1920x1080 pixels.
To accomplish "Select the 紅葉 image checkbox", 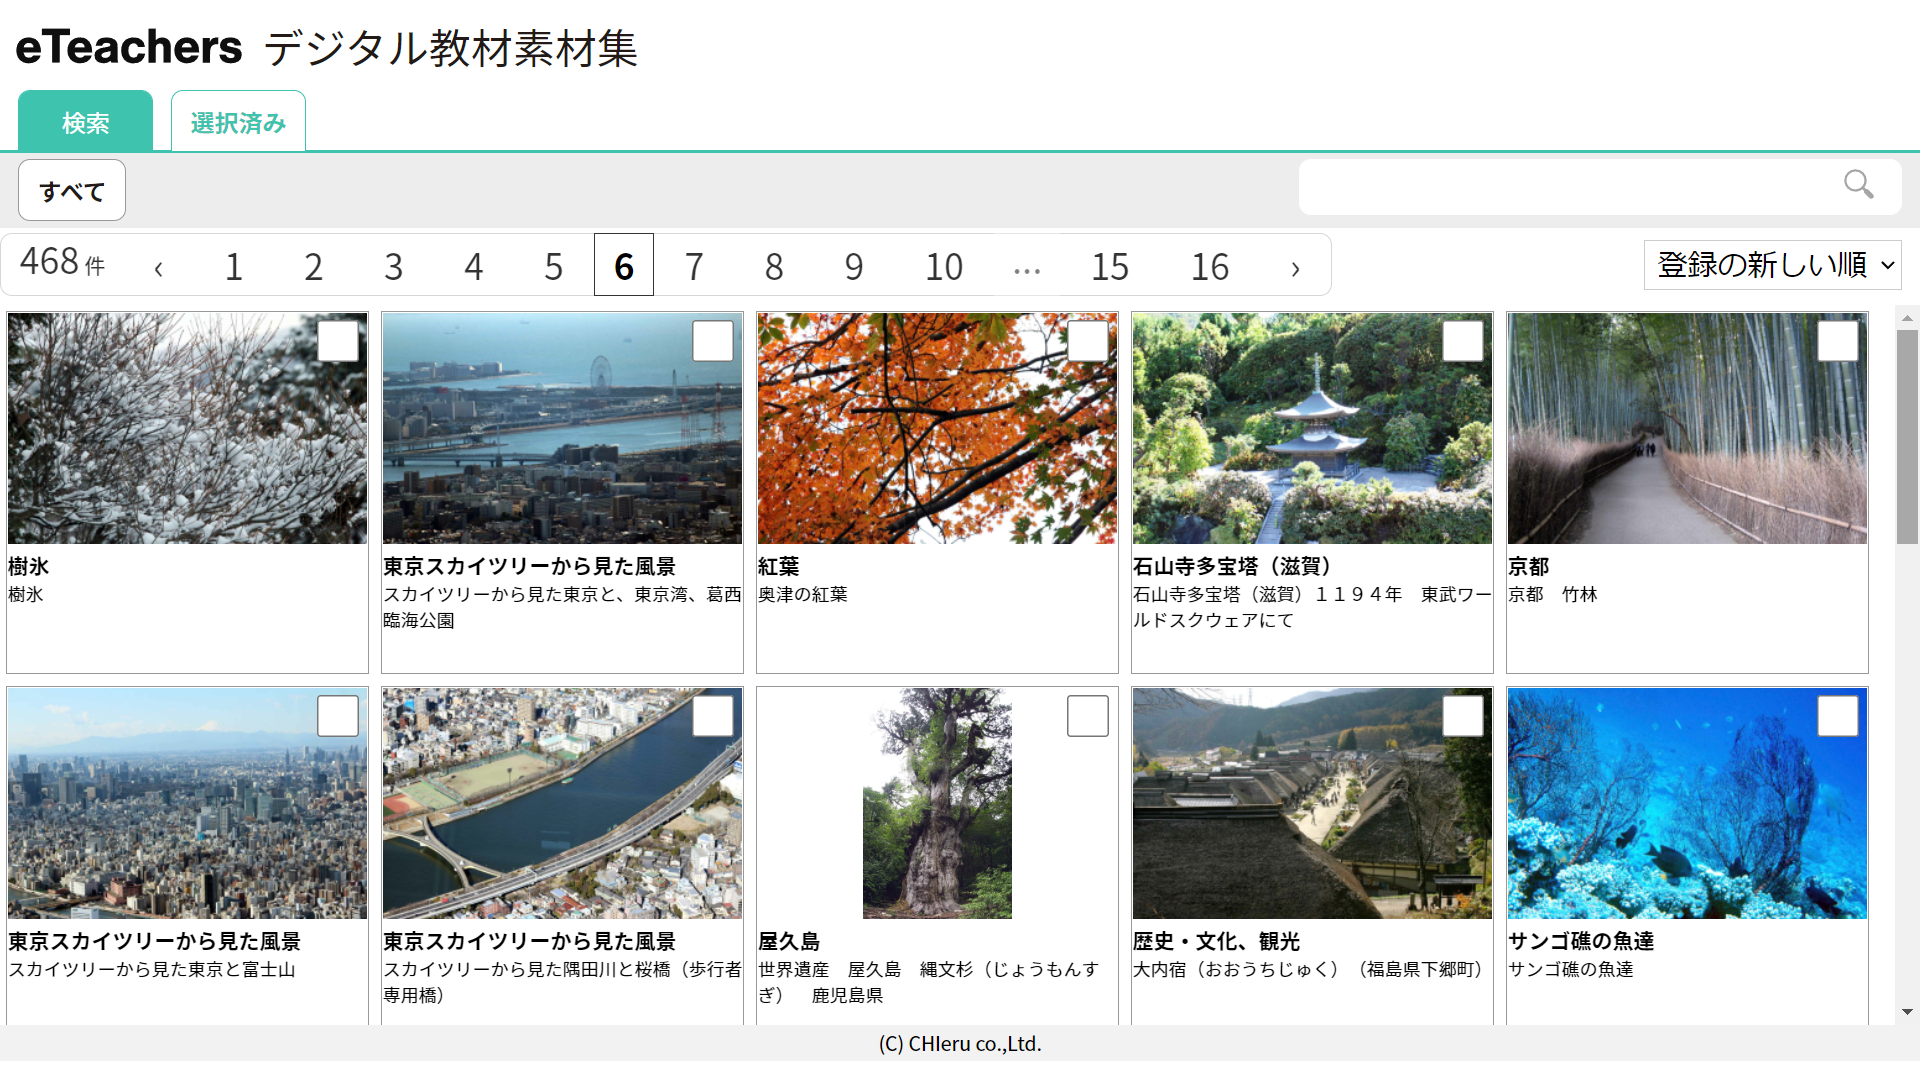I will pyautogui.click(x=1088, y=341).
